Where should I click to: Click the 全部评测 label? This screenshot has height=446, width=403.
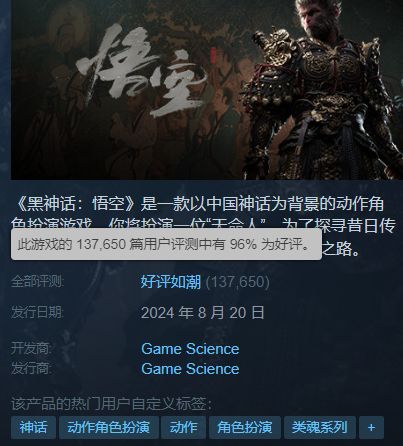tap(37, 282)
